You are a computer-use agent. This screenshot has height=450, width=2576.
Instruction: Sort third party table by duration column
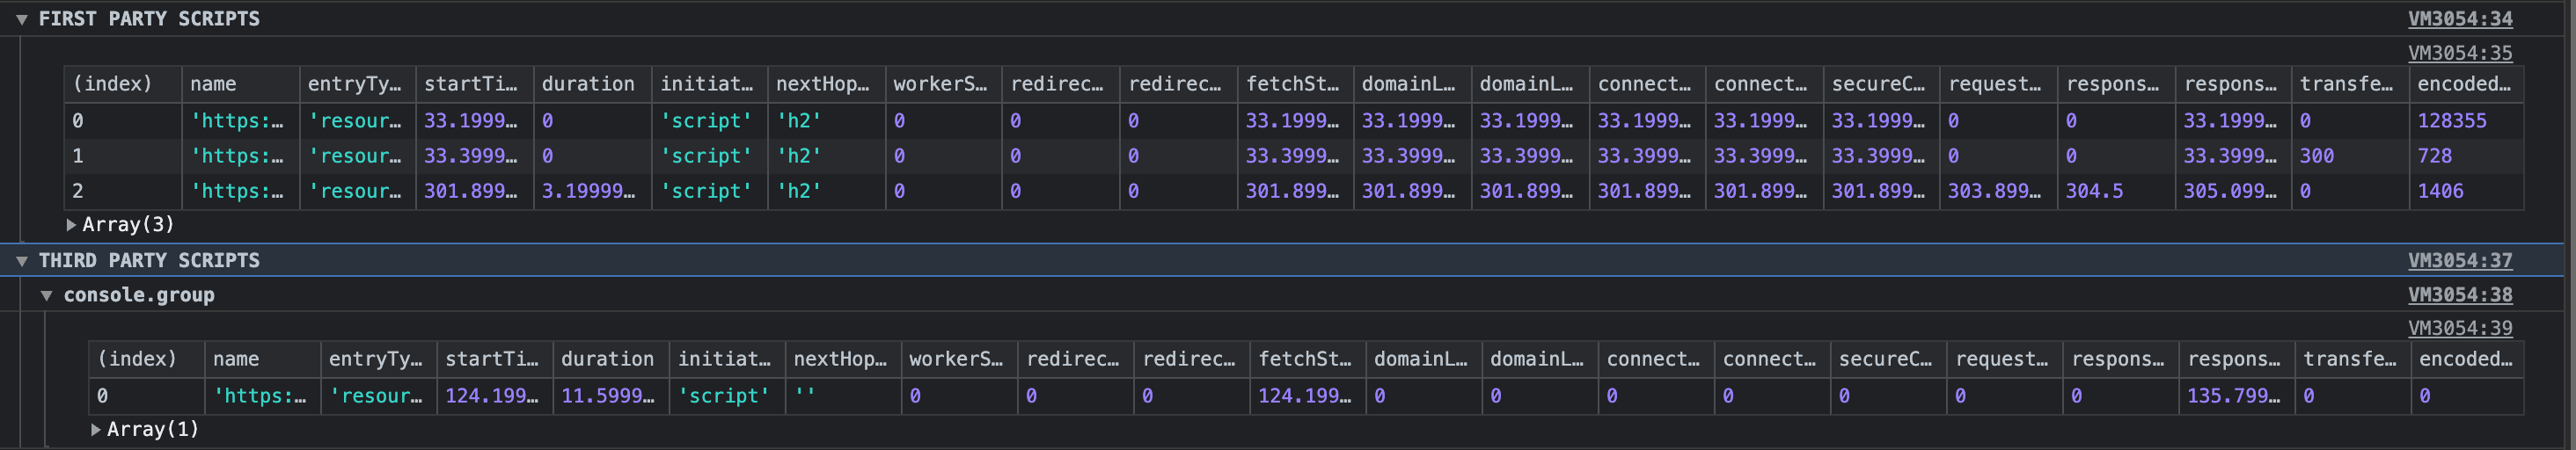coord(611,359)
